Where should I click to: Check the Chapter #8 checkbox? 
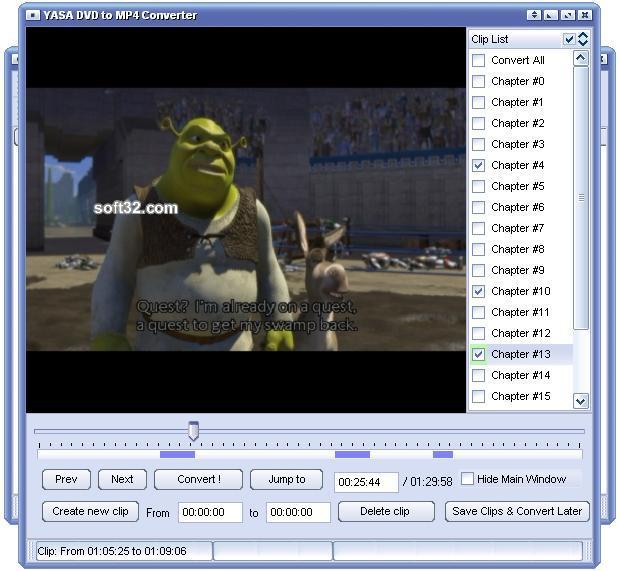[478, 249]
